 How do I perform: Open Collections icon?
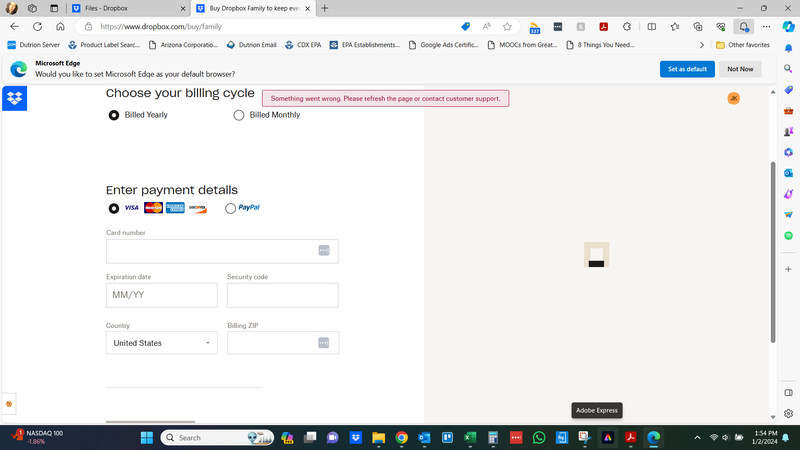697,27
